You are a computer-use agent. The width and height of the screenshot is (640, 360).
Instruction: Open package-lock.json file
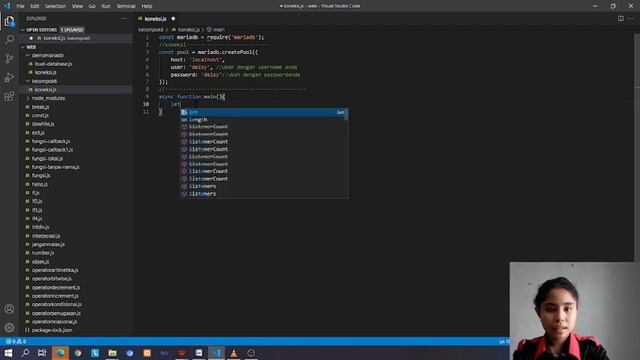point(52,330)
